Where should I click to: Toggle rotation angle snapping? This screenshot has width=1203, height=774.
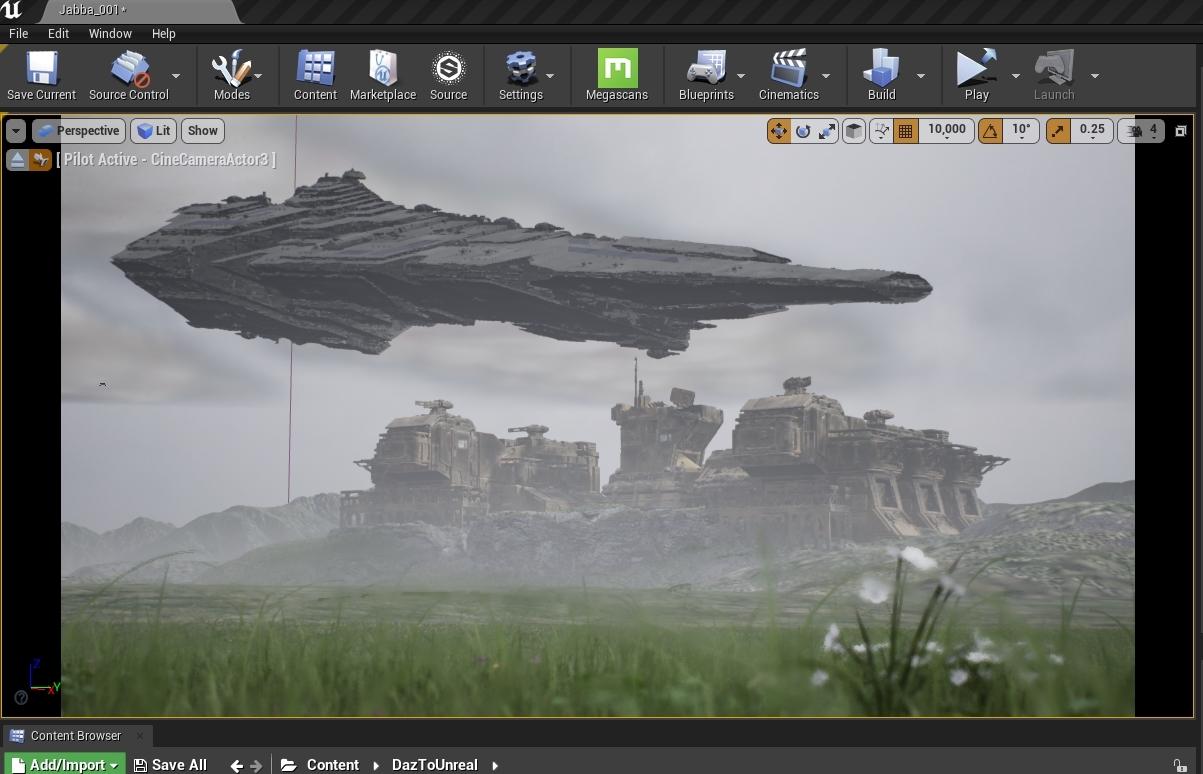(990, 131)
